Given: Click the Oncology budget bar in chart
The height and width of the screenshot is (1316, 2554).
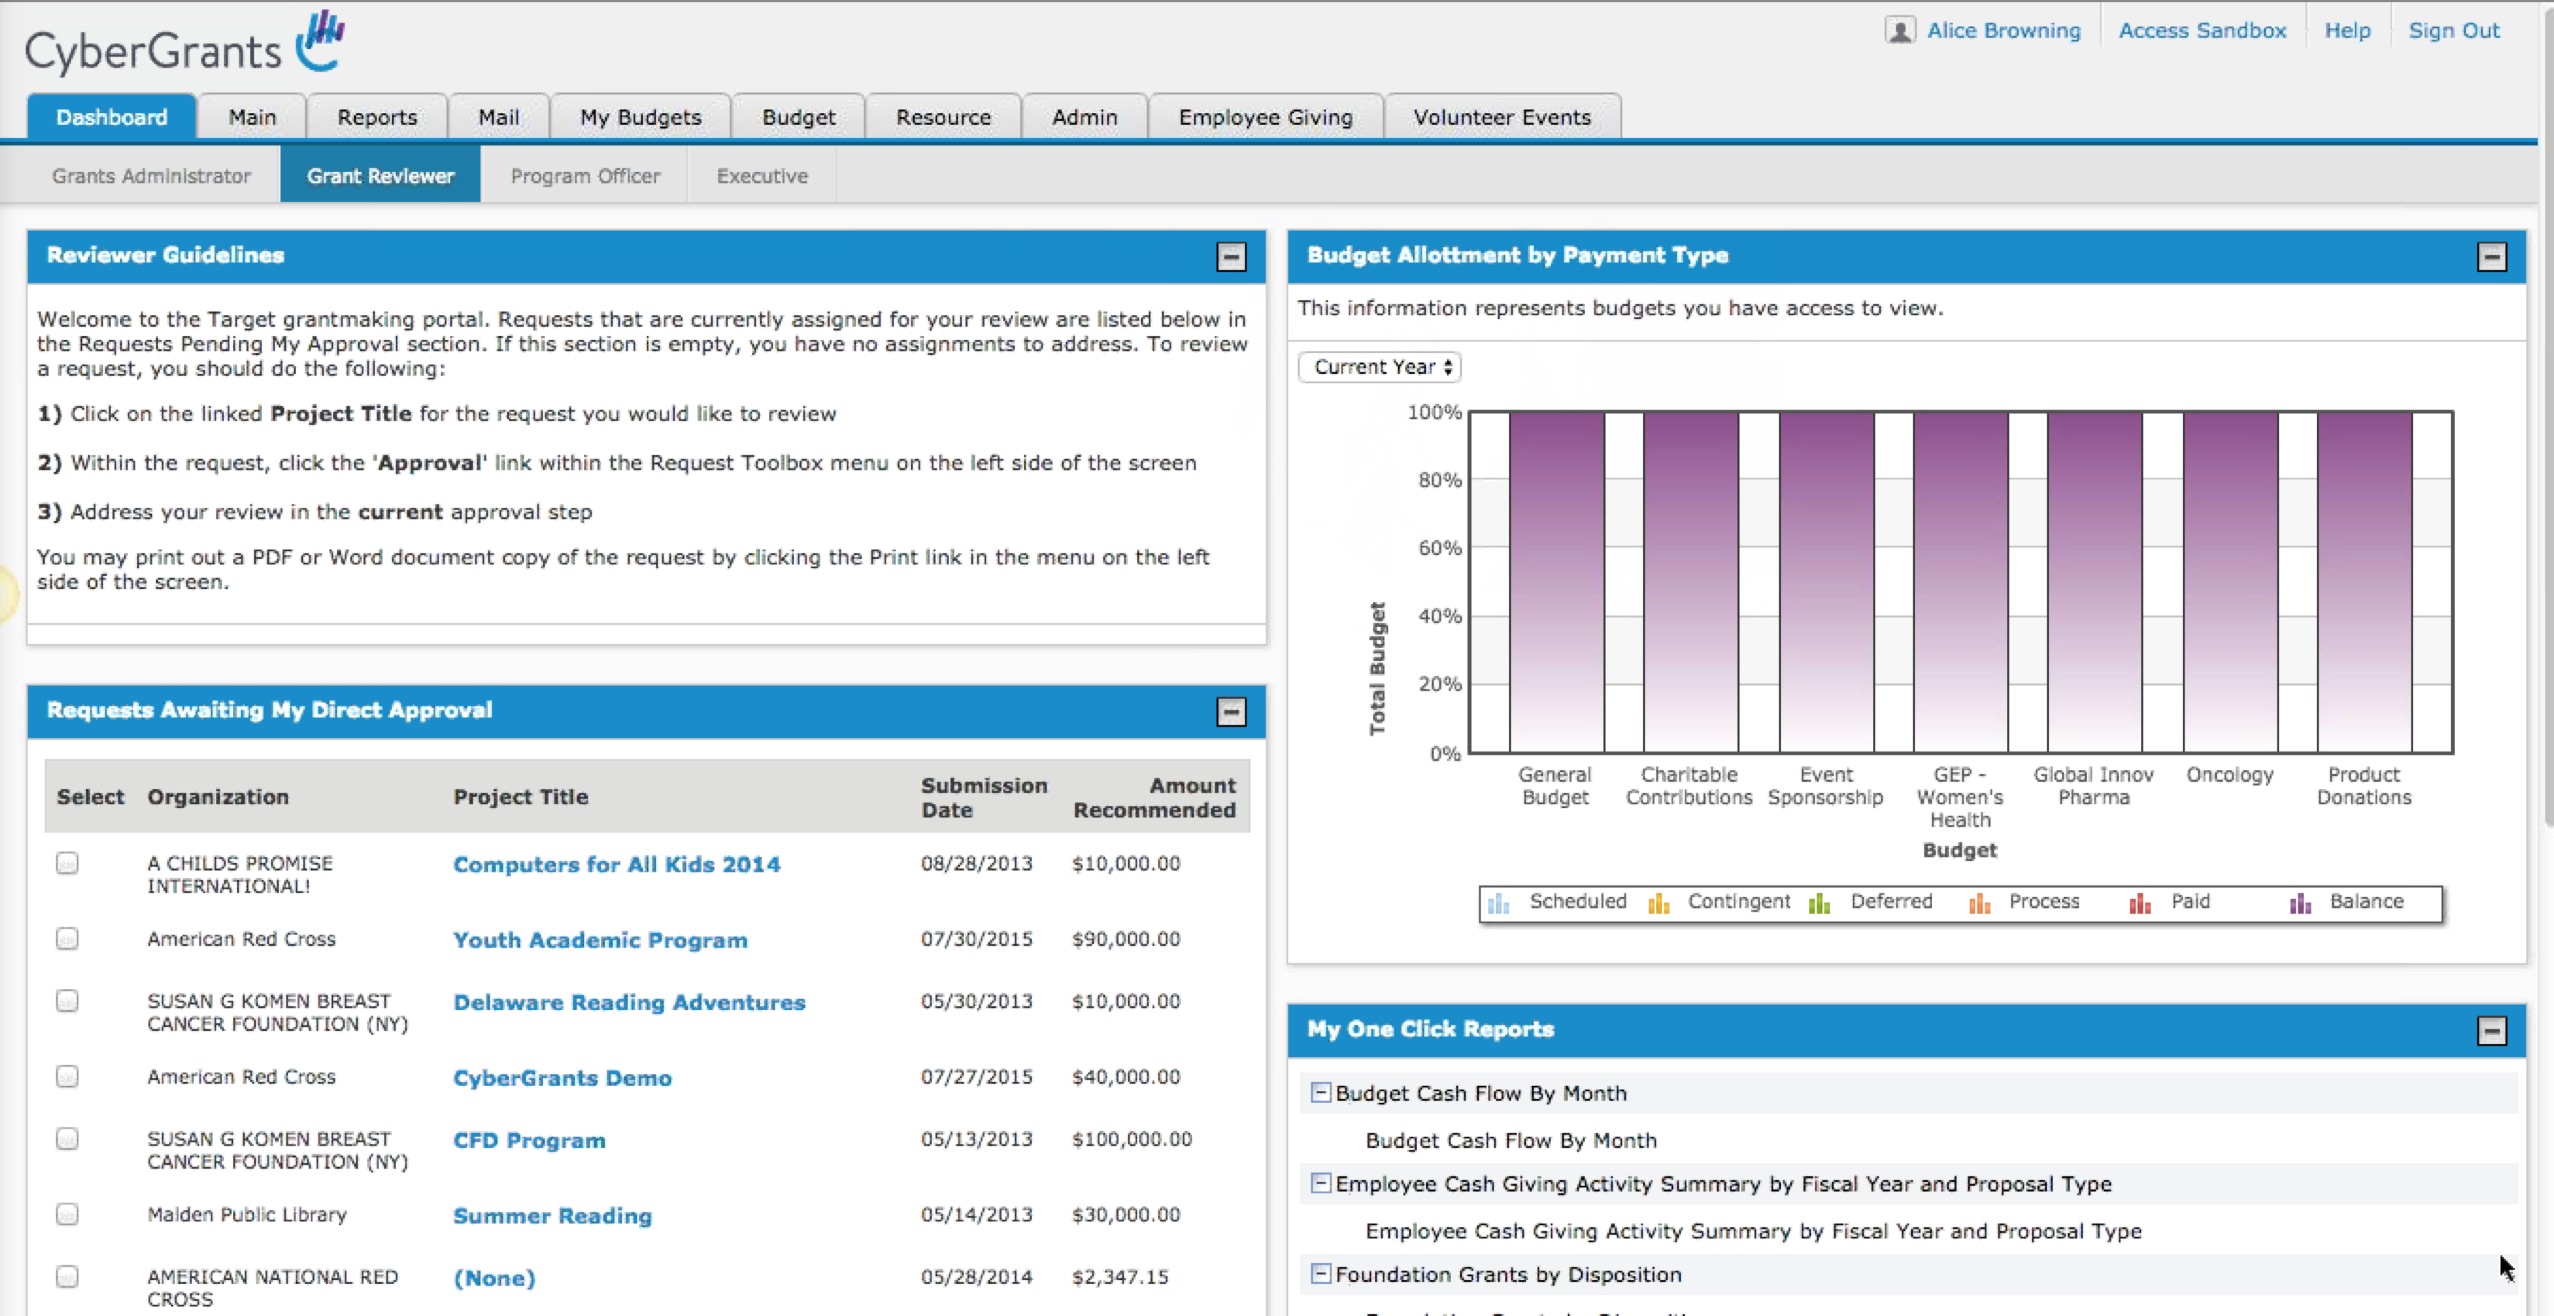Looking at the screenshot, I should [2229, 580].
